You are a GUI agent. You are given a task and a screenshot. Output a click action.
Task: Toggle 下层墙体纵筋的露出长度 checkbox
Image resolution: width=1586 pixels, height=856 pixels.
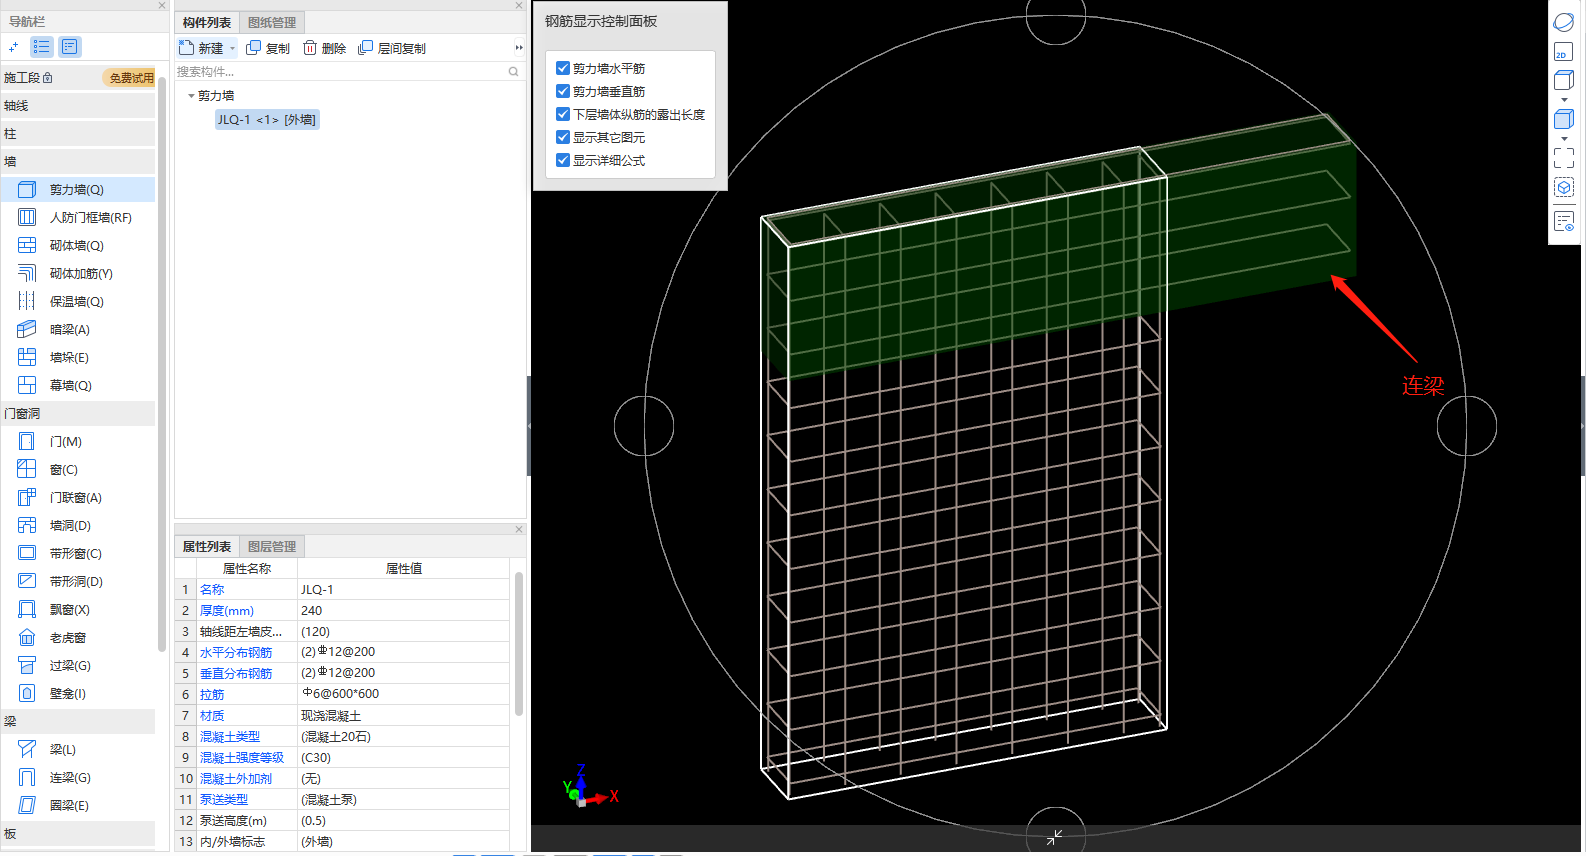coord(563,114)
